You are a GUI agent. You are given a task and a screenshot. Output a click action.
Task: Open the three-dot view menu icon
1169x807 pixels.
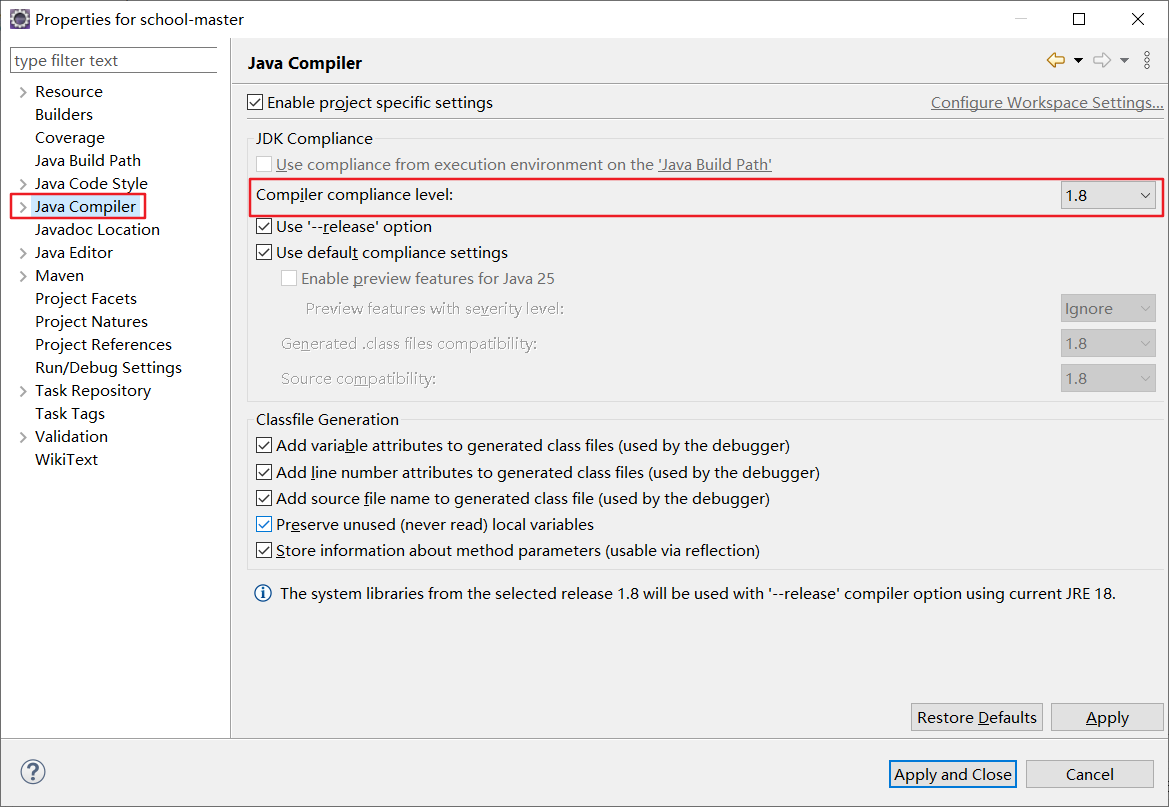point(1147,61)
